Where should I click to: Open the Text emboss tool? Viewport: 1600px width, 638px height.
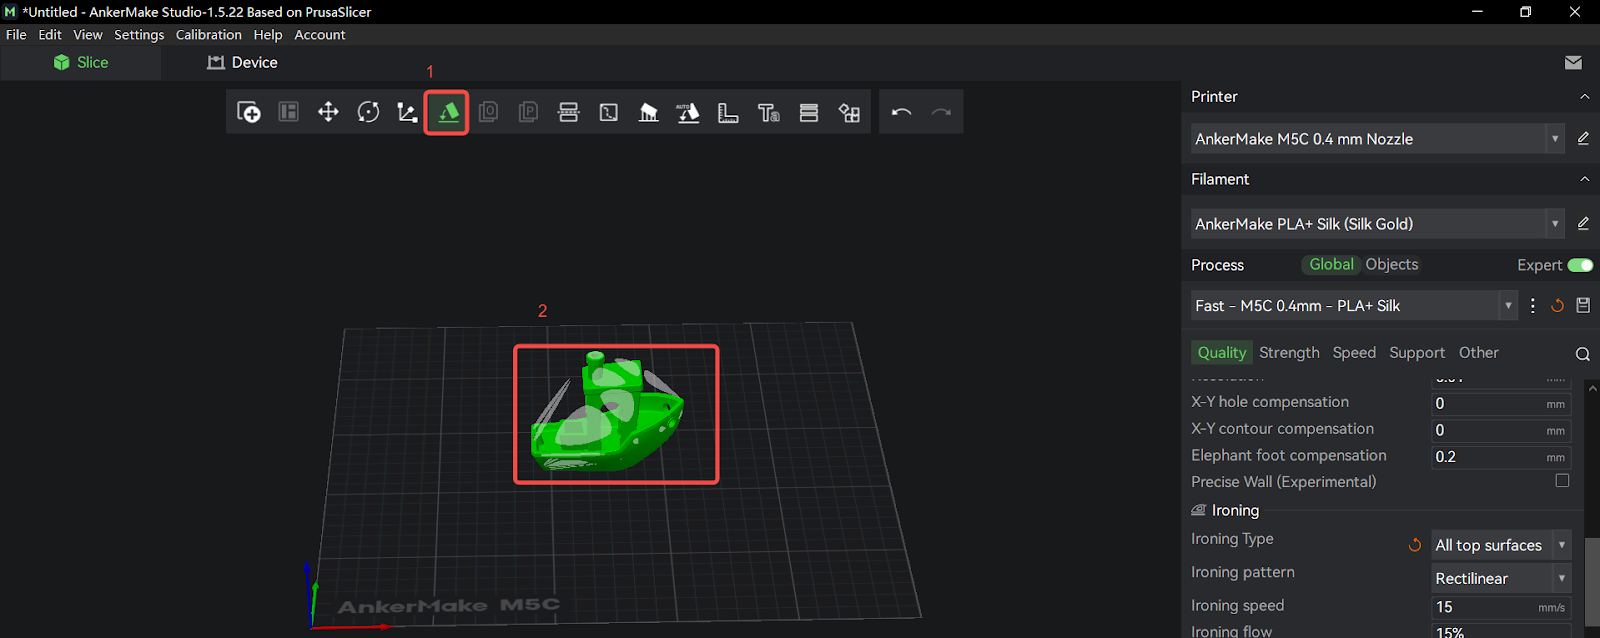[768, 112]
